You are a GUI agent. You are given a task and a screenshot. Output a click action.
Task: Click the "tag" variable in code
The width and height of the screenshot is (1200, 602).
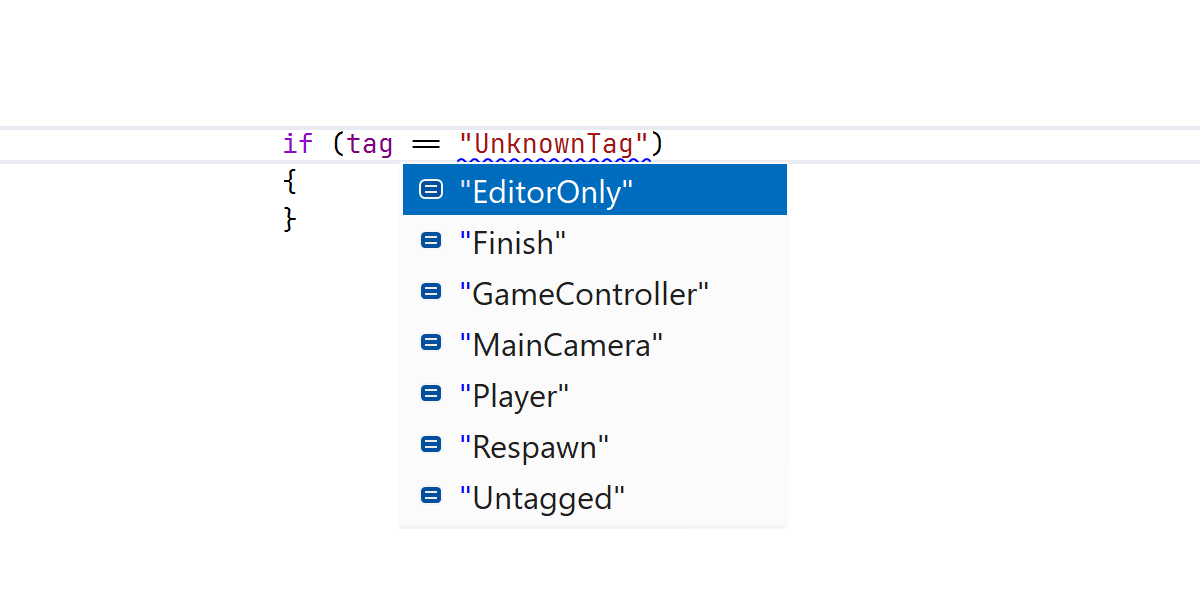370,144
